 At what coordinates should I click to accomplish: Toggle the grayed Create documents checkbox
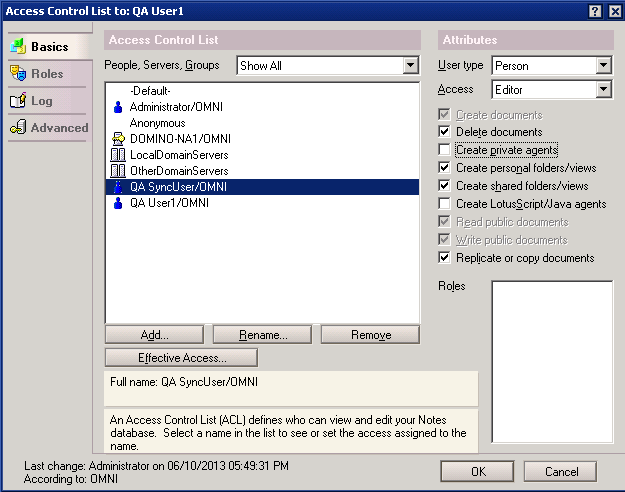pos(444,115)
